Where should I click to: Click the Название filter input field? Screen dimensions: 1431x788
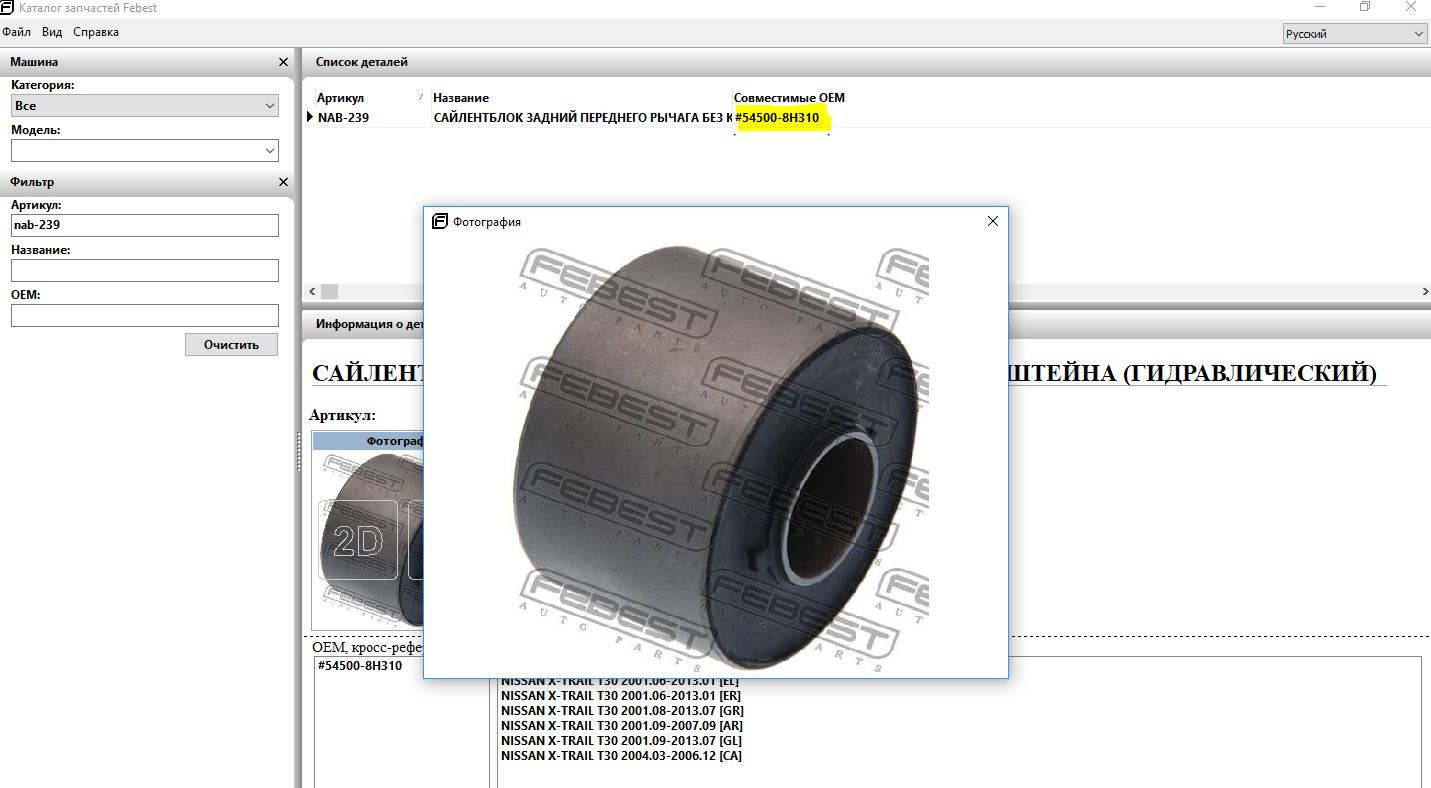click(x=145, y=270)
